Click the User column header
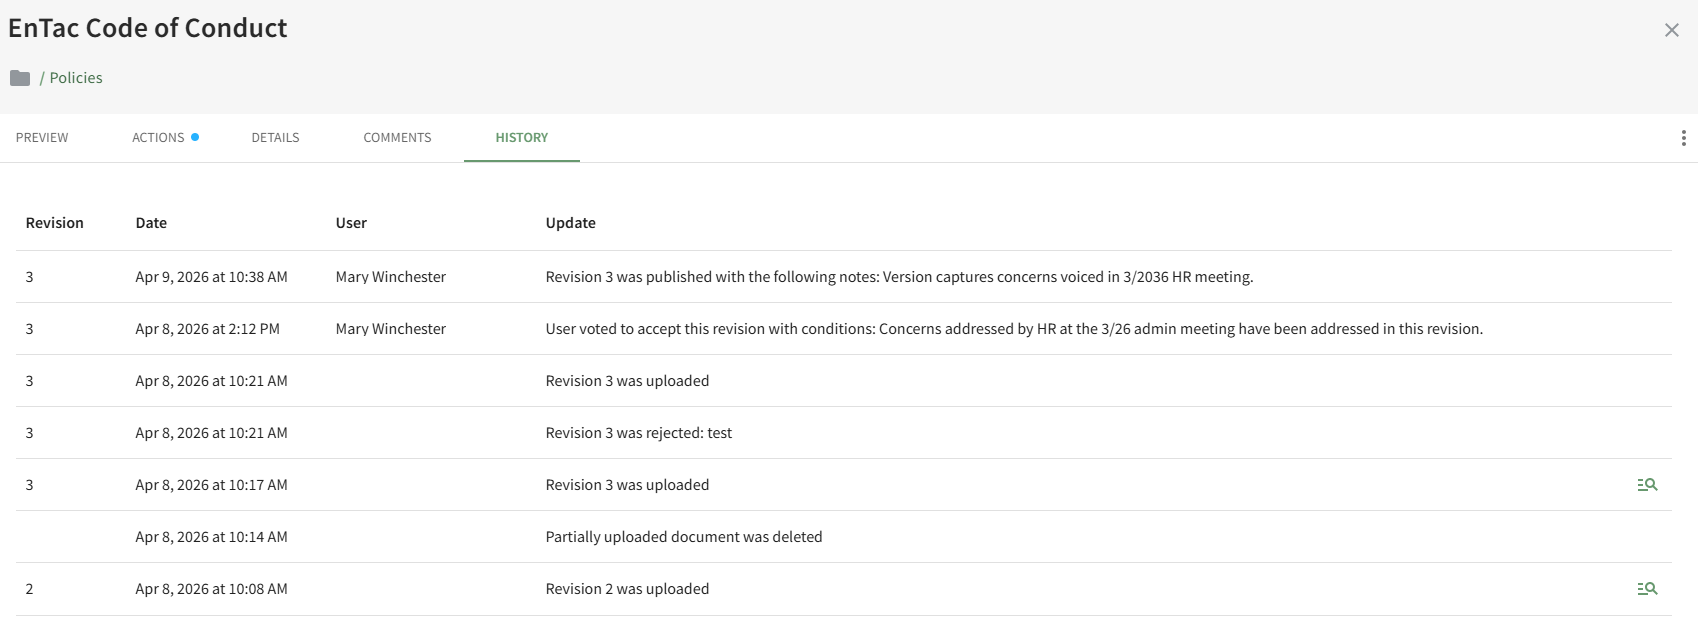This screenshot has height=617, width=1698. point(351,223)
